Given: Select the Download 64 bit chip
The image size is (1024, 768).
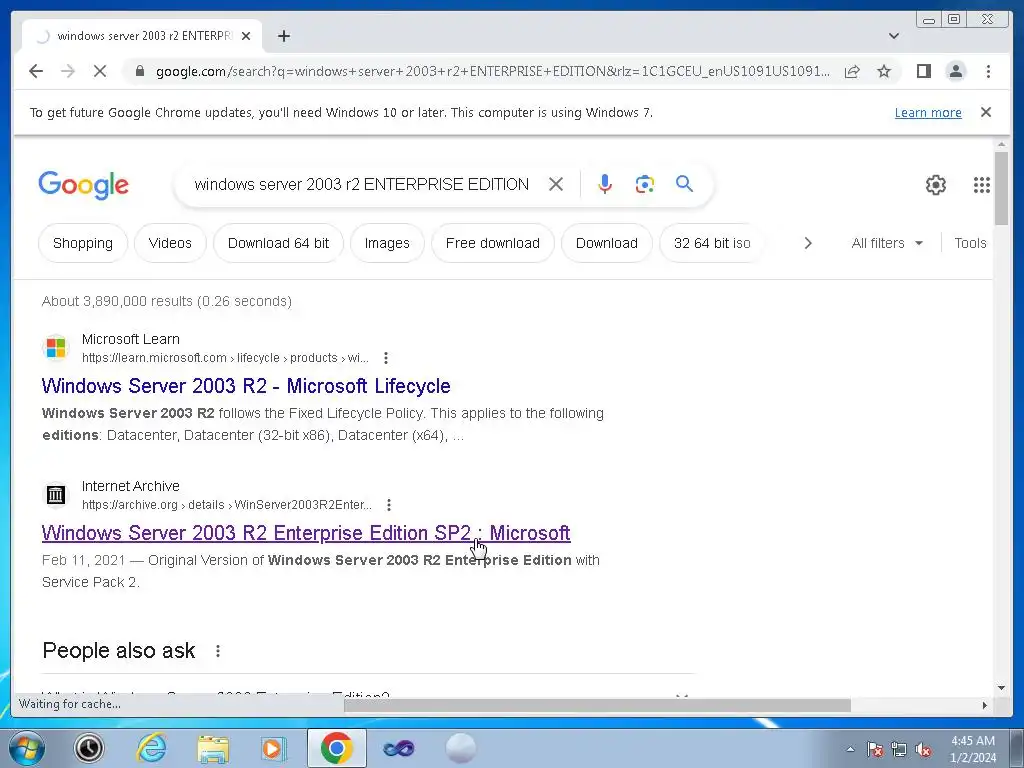Looking at the screenshot, I should [x=278, y=243].
